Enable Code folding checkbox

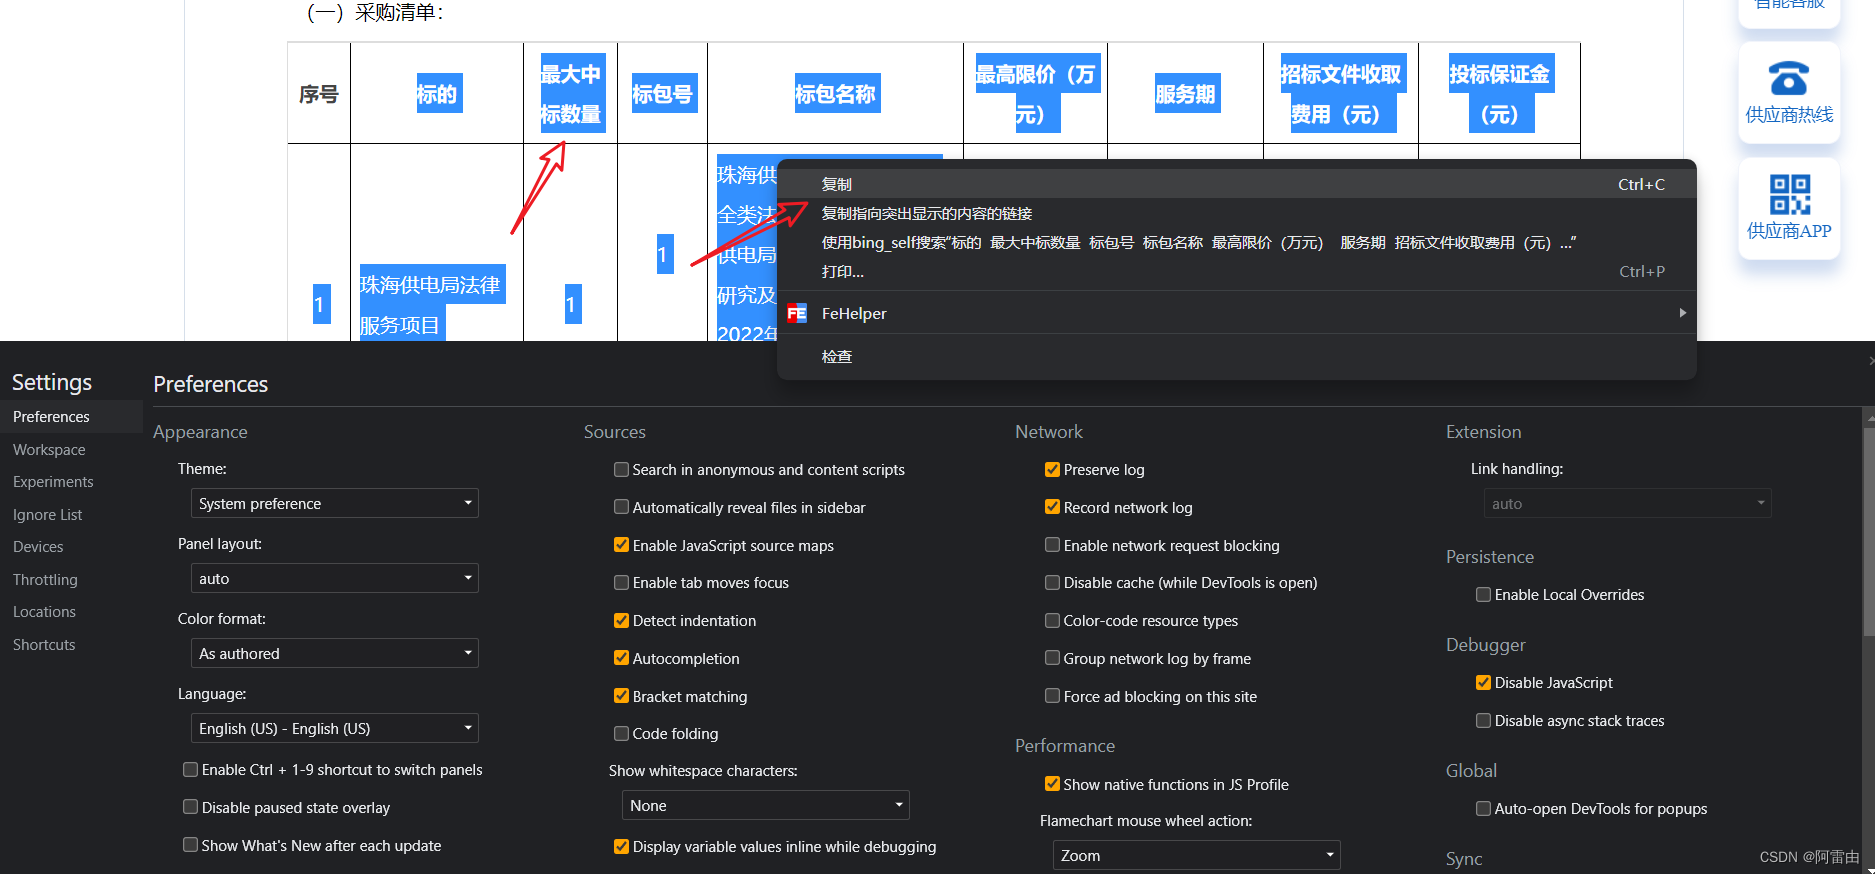click(x=621, y=733)
